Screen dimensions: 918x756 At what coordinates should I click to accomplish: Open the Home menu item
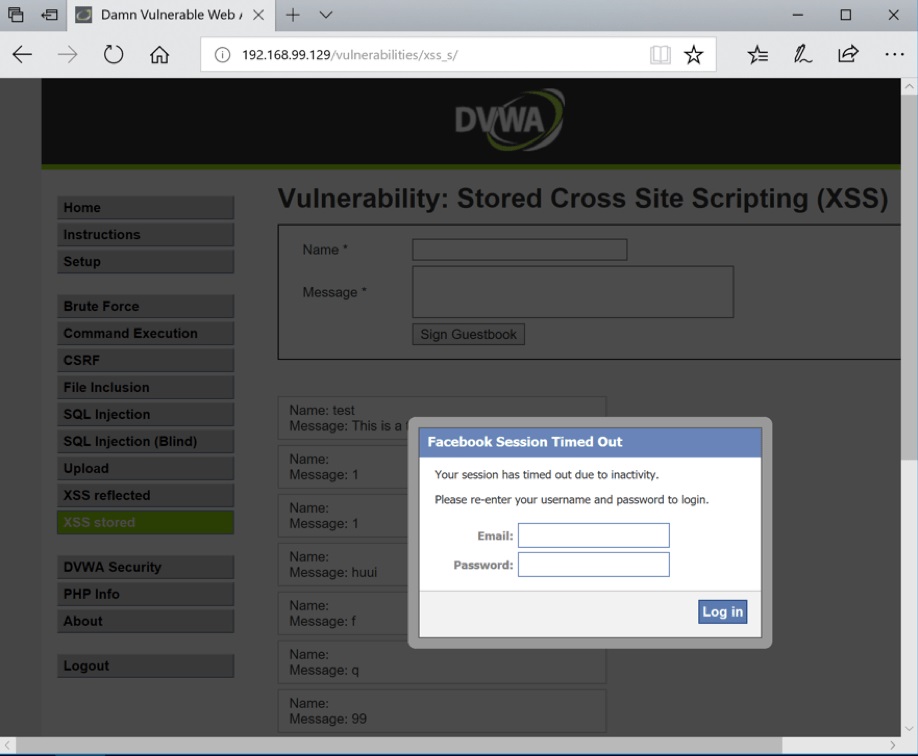click(x=146, y=208)
